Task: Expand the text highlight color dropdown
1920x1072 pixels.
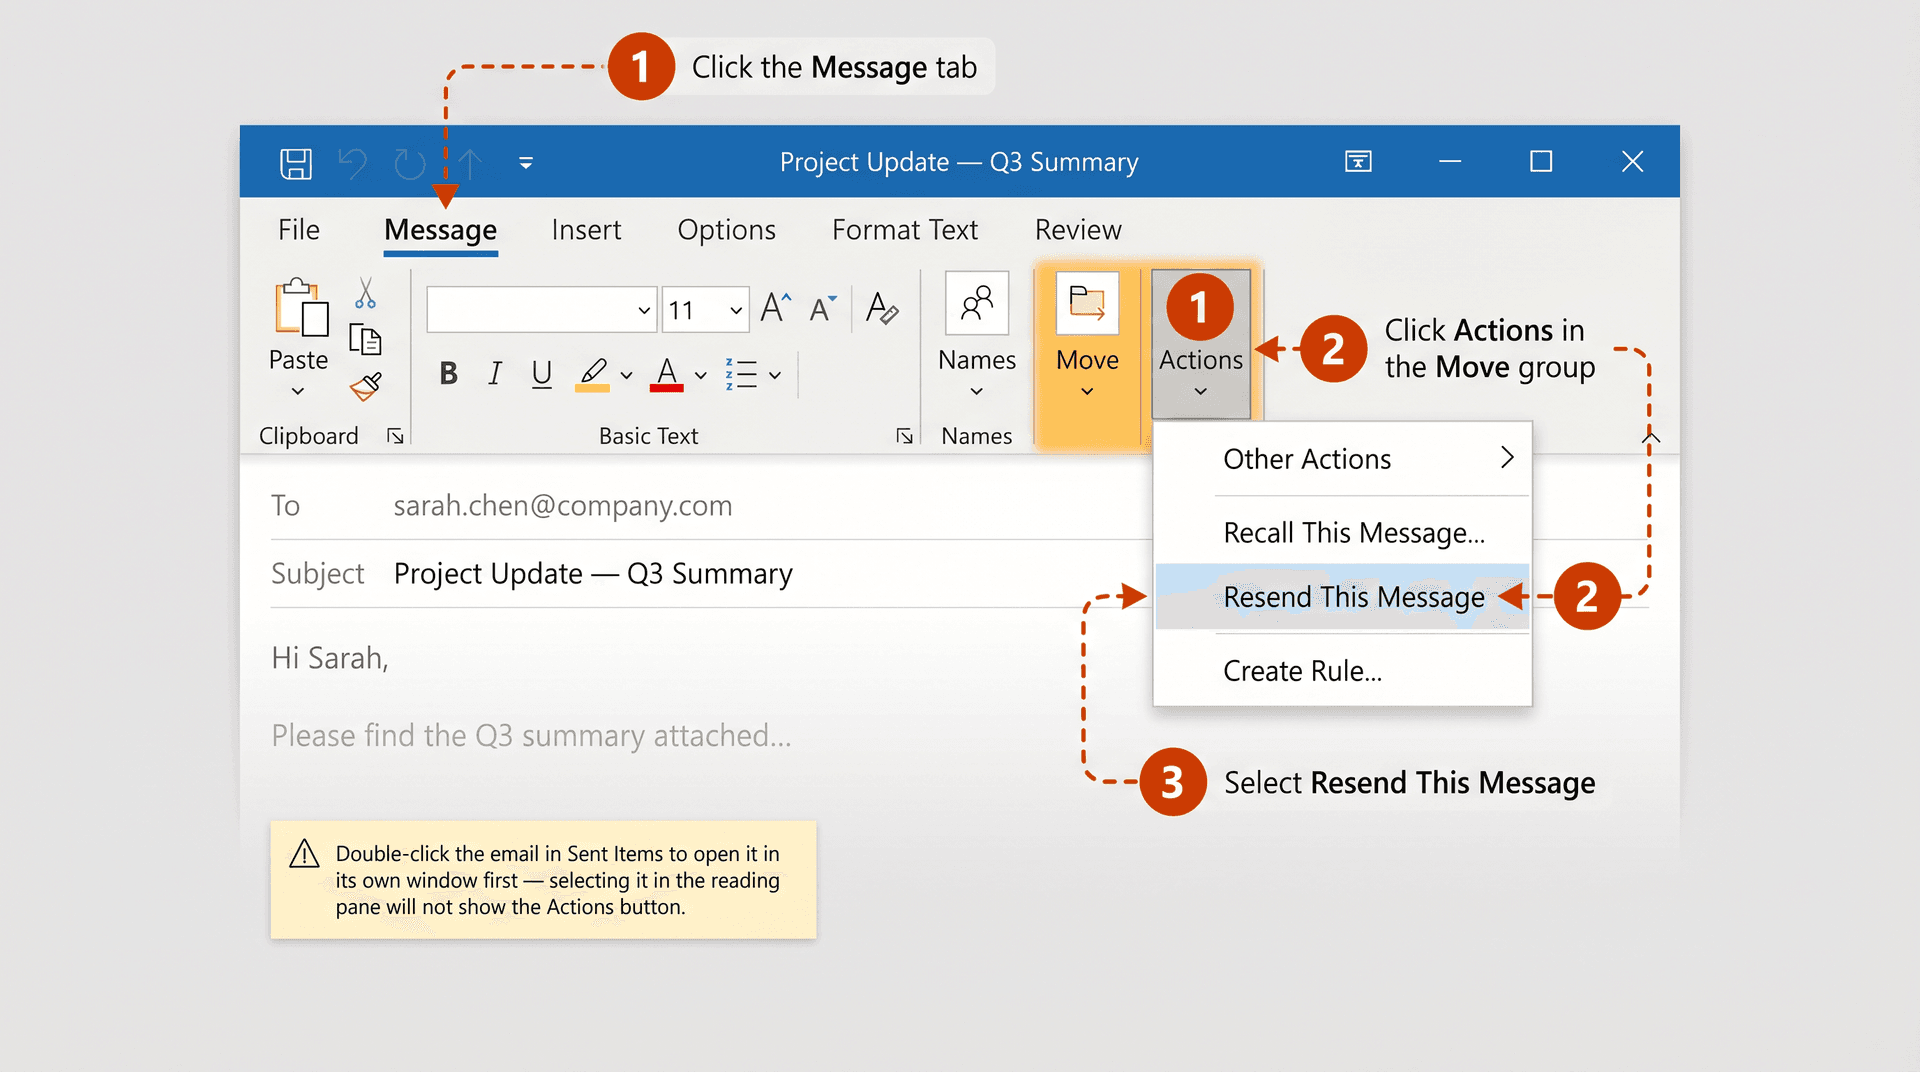Action: point(625,374)
